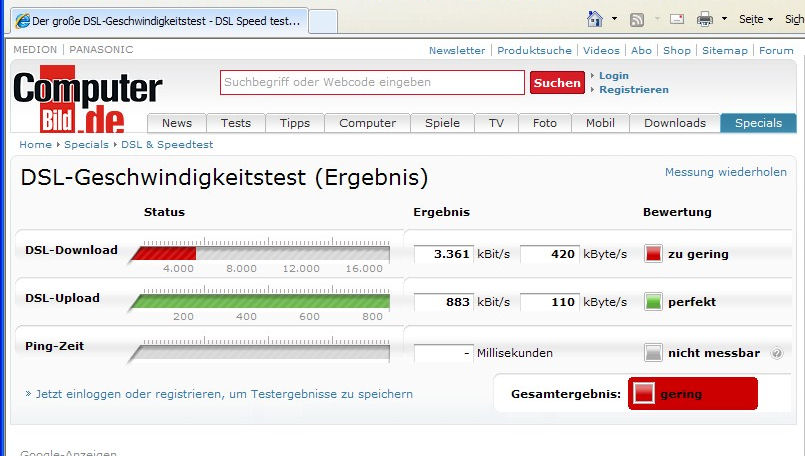
Task: Click the green perfekt rating indicator
Action: (653, 302)
